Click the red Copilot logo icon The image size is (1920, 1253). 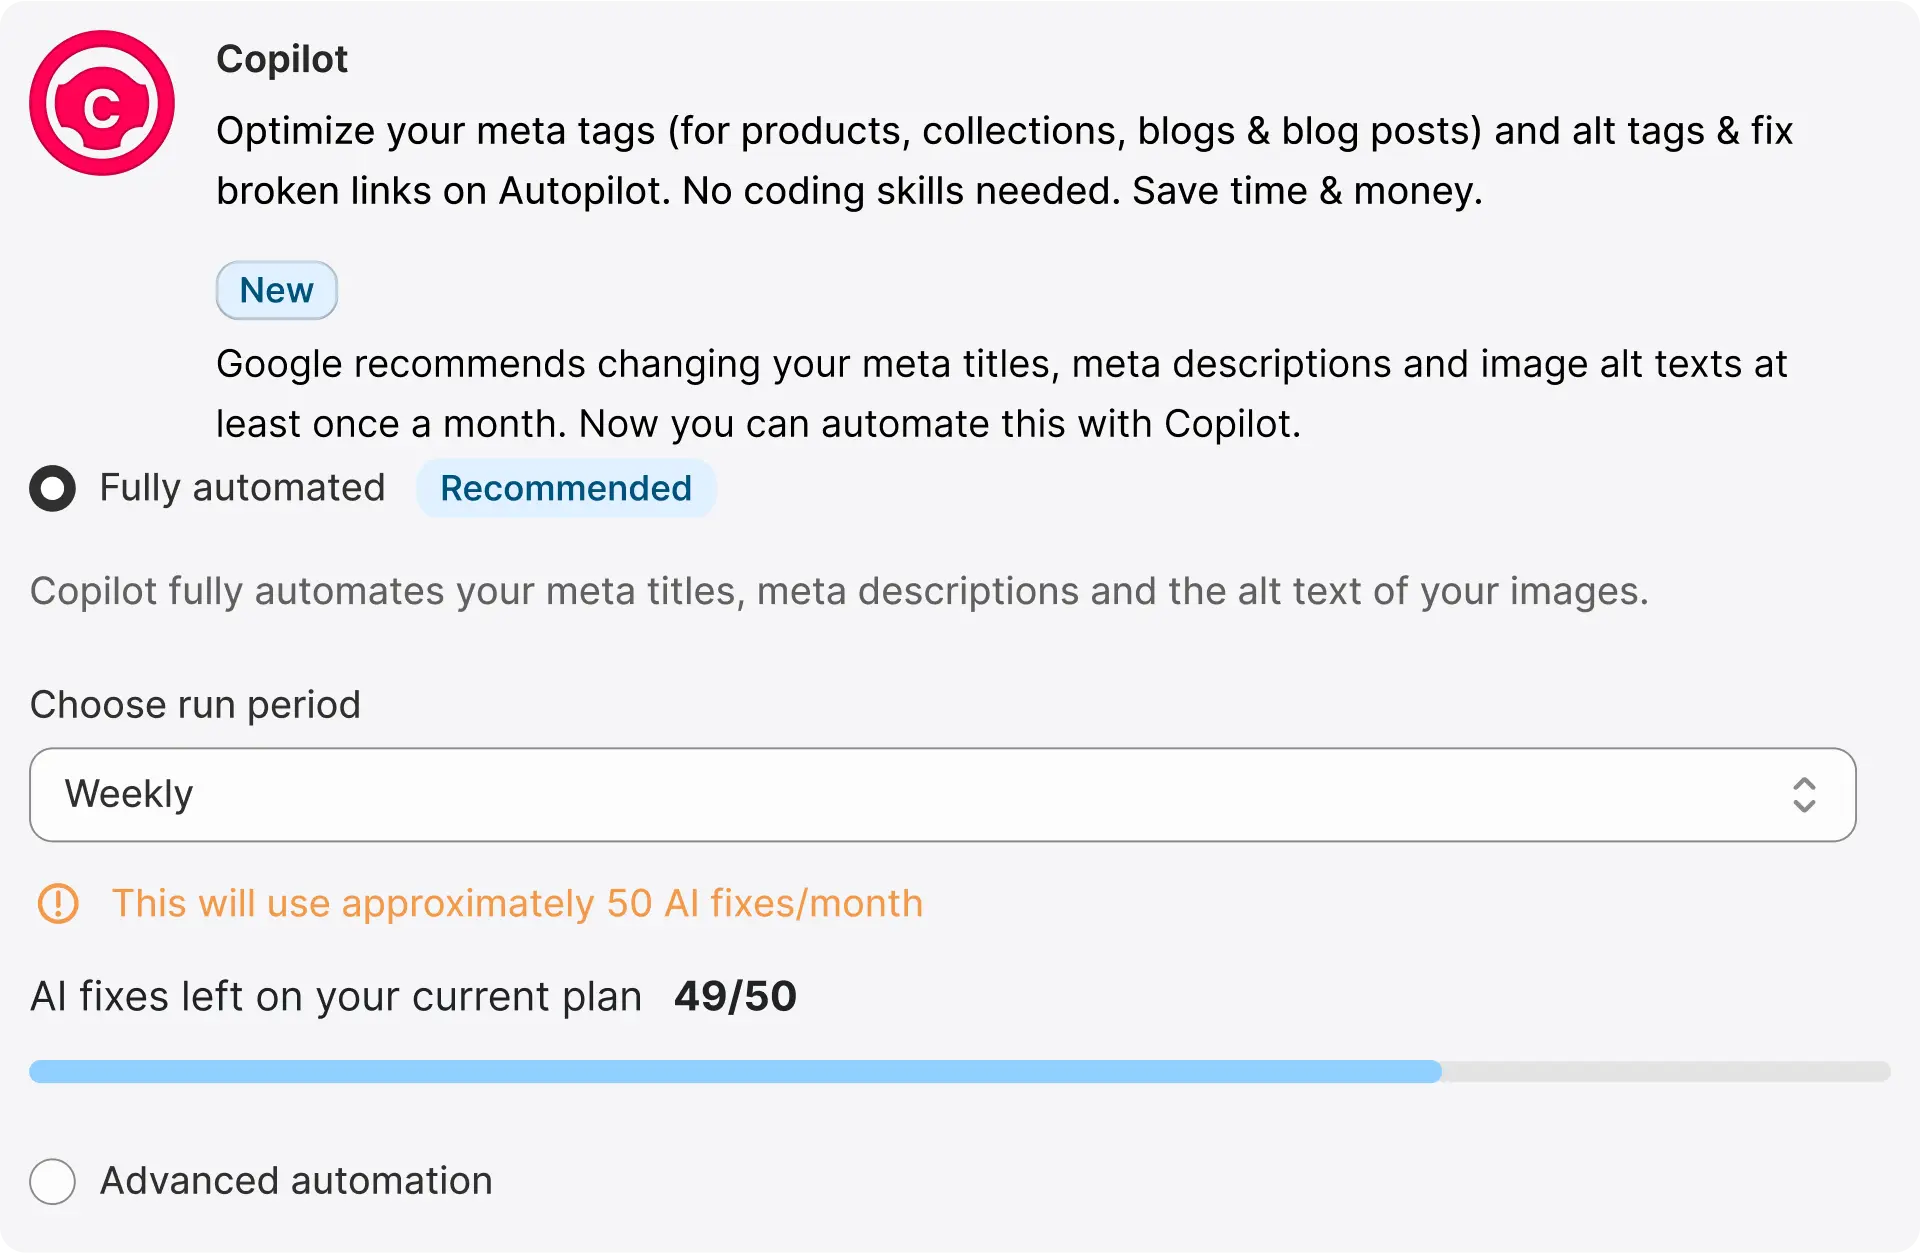(102, 103)
